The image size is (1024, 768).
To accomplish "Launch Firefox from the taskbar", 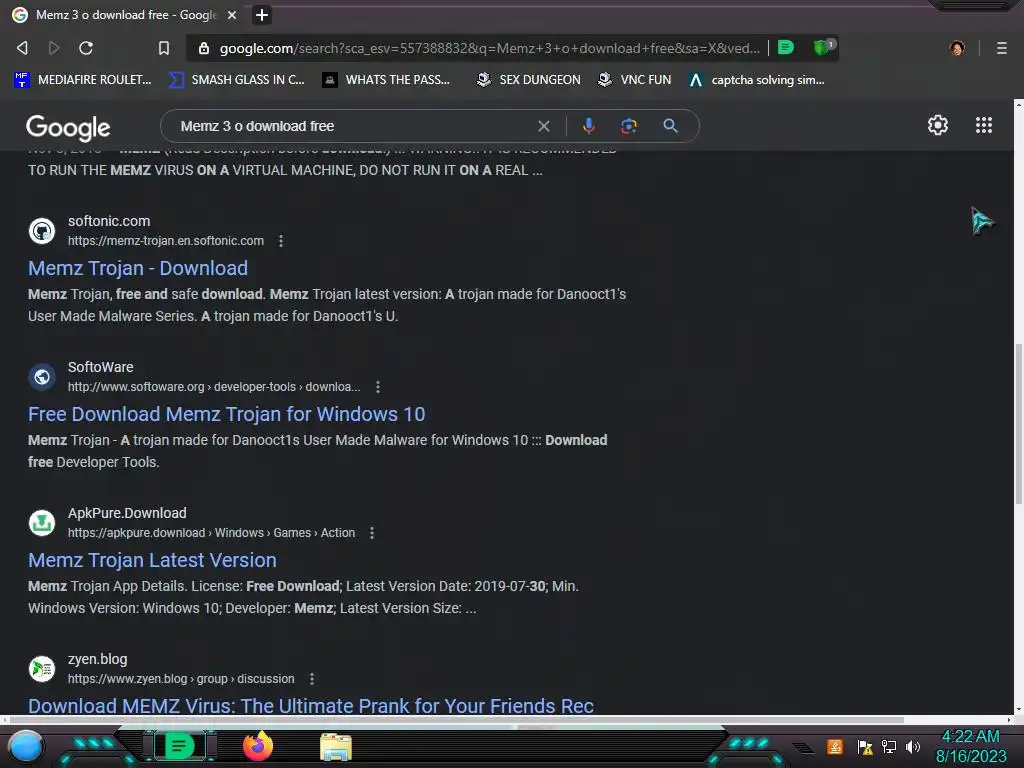I will tap(258, 746).
